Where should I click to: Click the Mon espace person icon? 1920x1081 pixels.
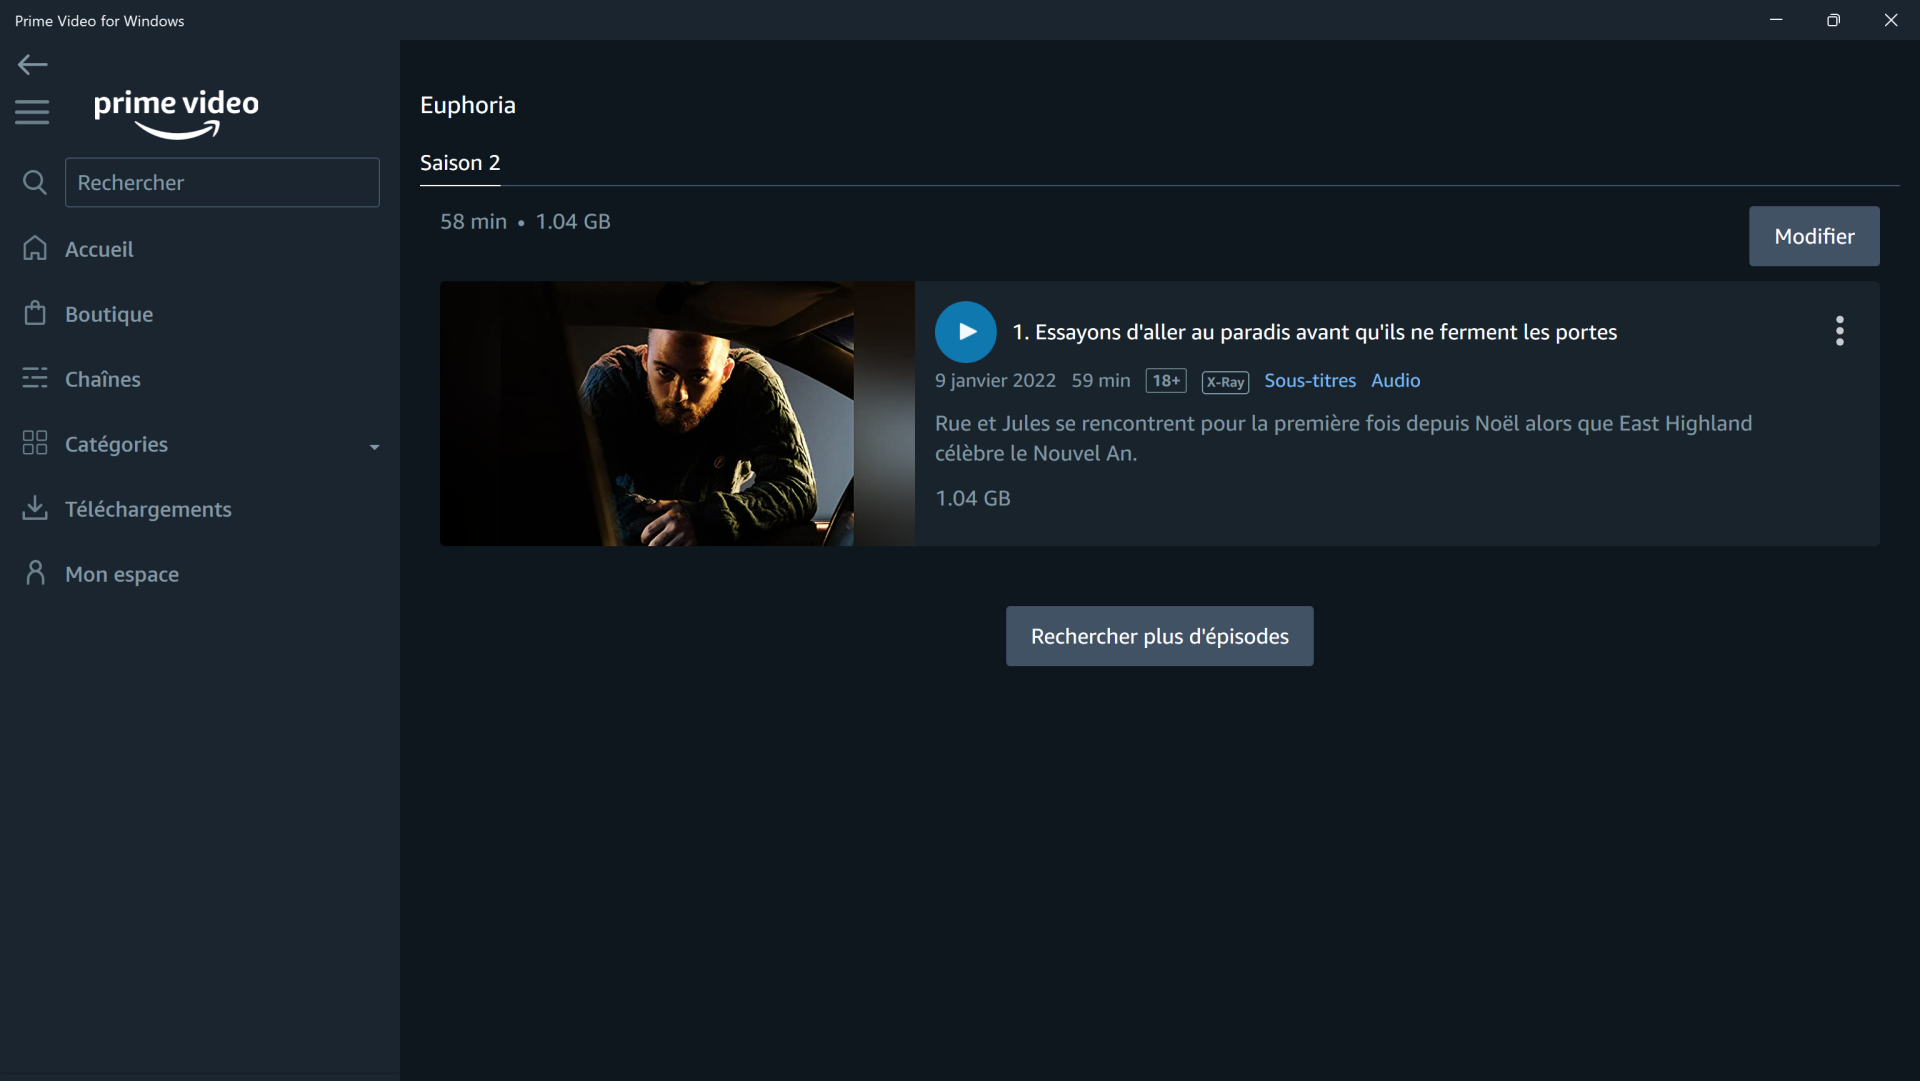[x=35, y=573]
